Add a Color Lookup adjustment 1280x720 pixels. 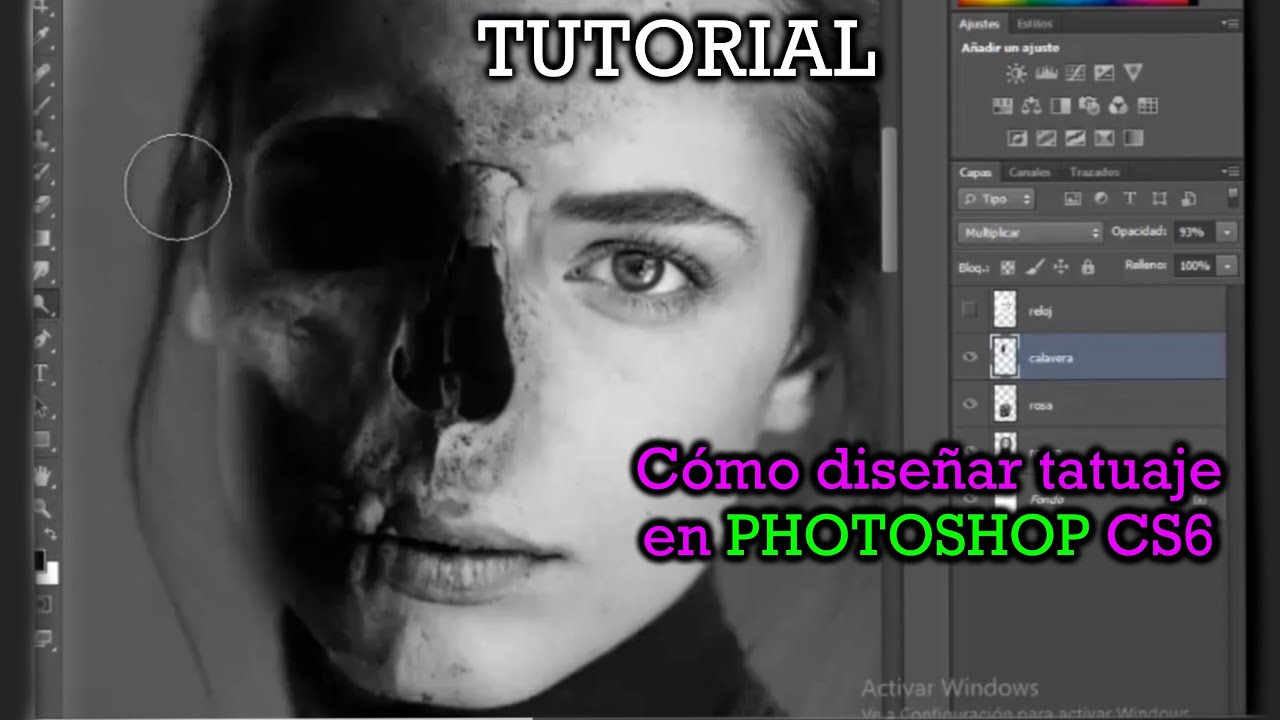[1148, 105]
